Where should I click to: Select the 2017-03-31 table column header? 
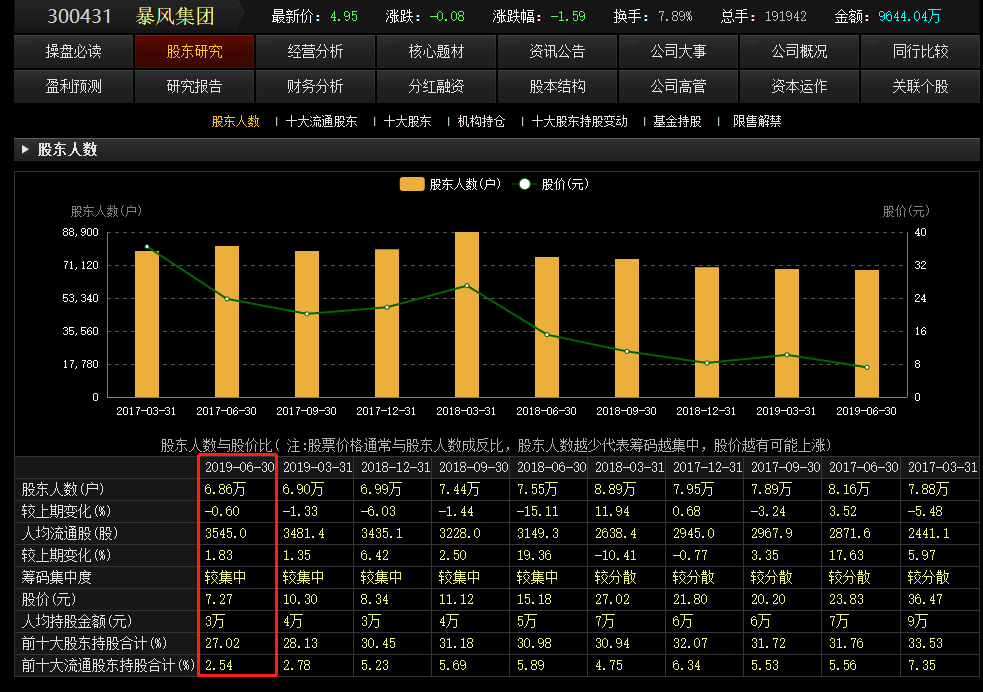(x=940, y=467)
